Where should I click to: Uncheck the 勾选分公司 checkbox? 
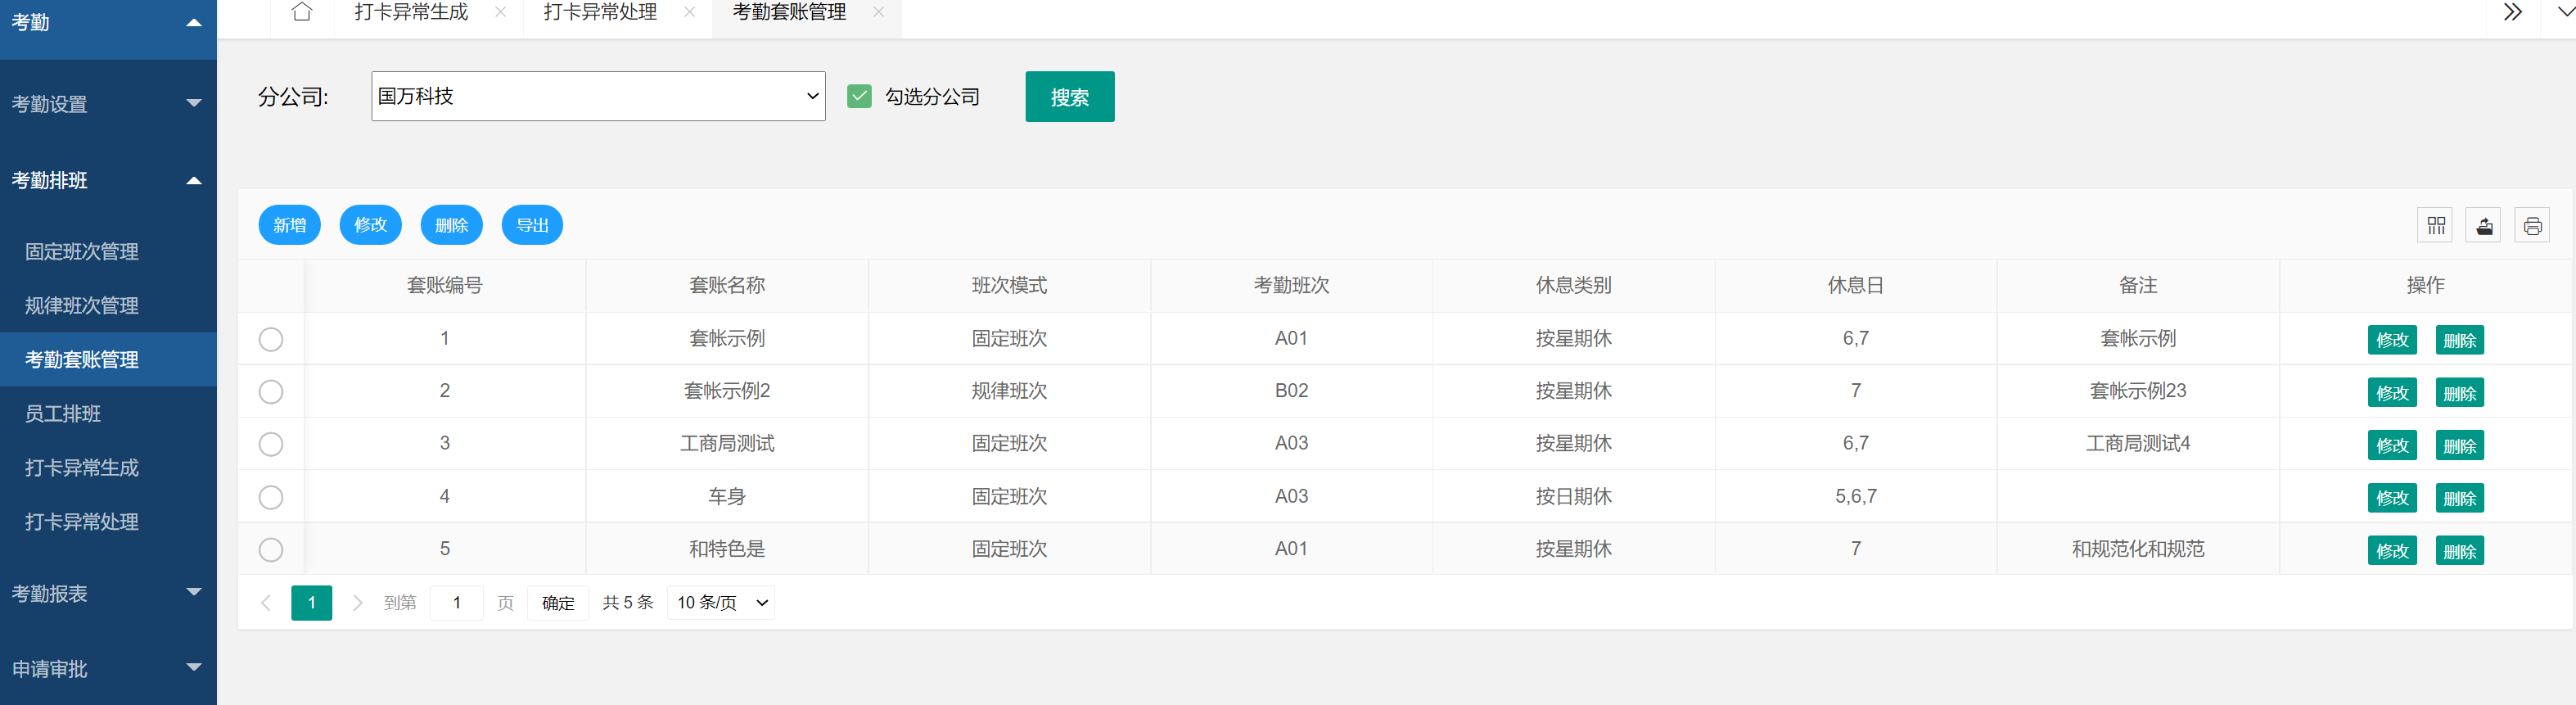[859, 96]
